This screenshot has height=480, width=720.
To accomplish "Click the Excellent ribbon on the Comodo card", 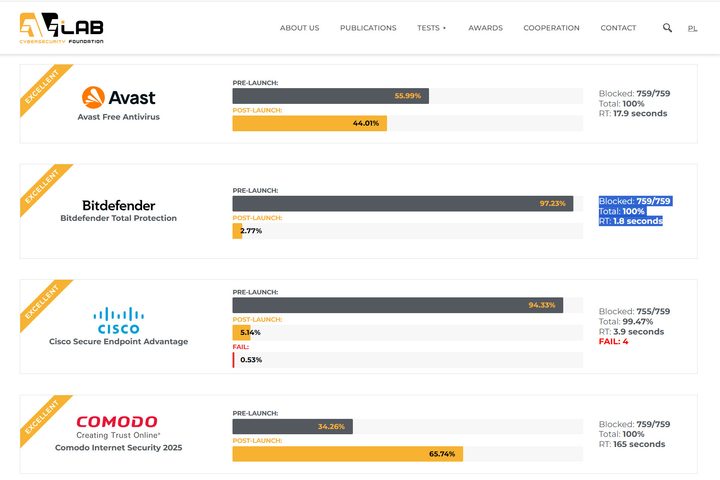I will click(x=42, y=417).
